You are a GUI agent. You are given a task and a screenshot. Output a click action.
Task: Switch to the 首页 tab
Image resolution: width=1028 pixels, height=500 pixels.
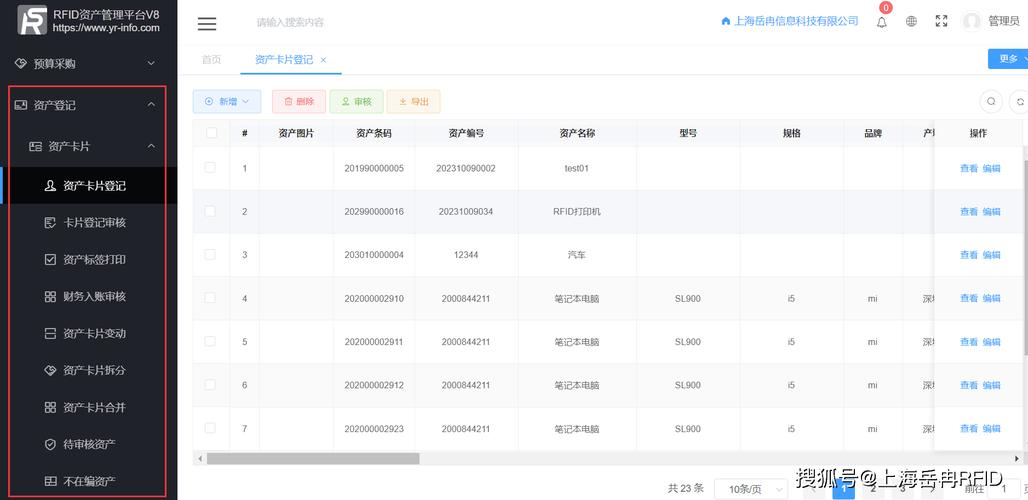(211, 60)
